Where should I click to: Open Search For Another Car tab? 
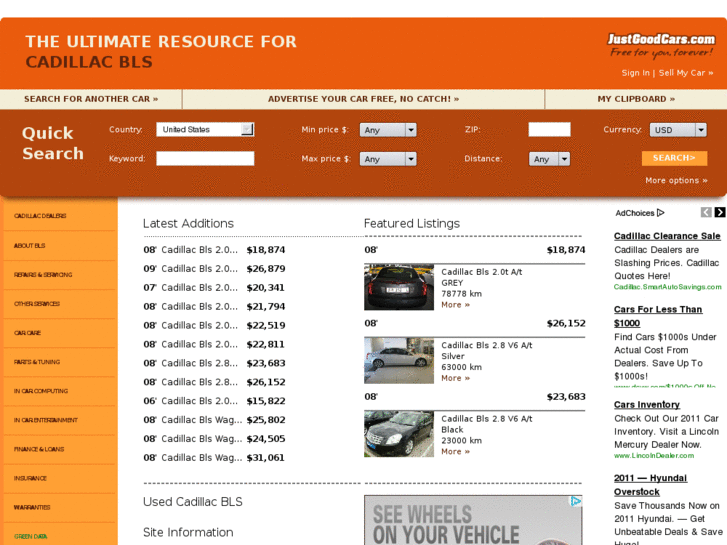pyautogui.click(x=91, y=99)
